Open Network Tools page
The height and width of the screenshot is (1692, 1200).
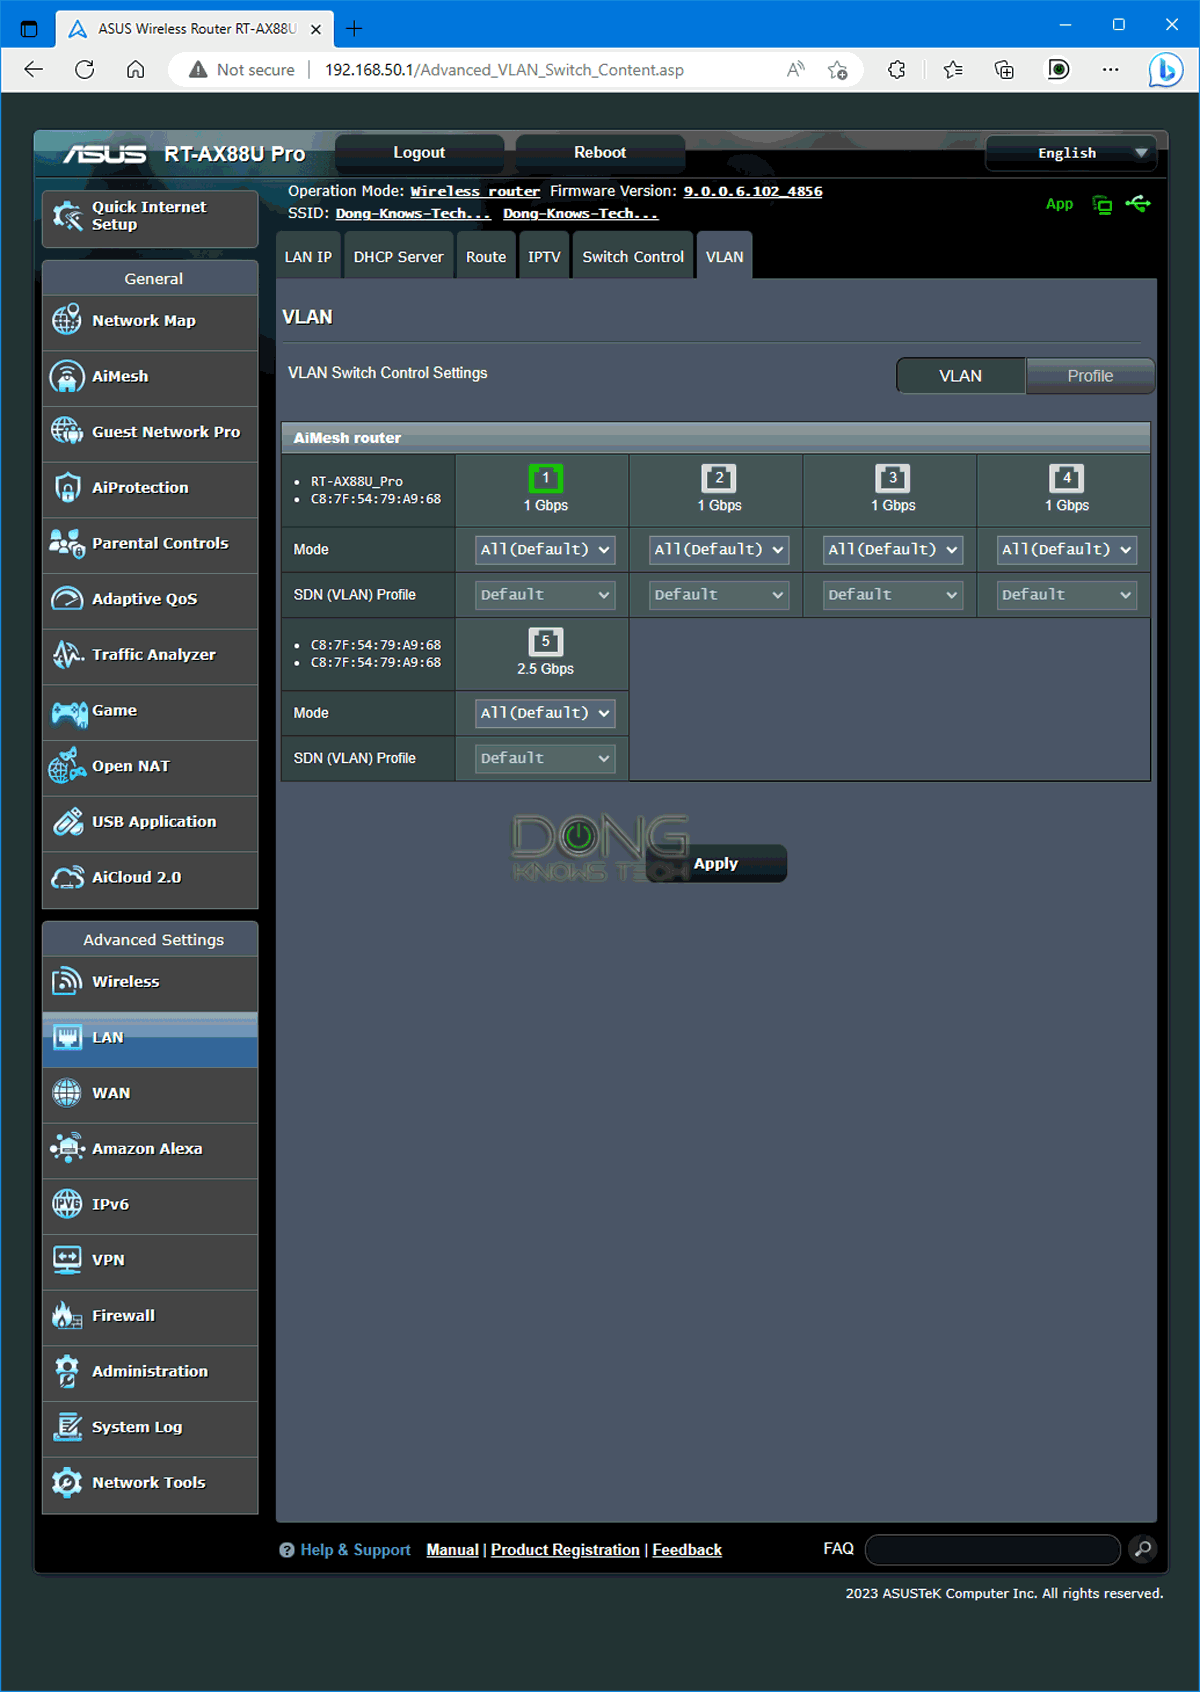[x=150, y=1483]
